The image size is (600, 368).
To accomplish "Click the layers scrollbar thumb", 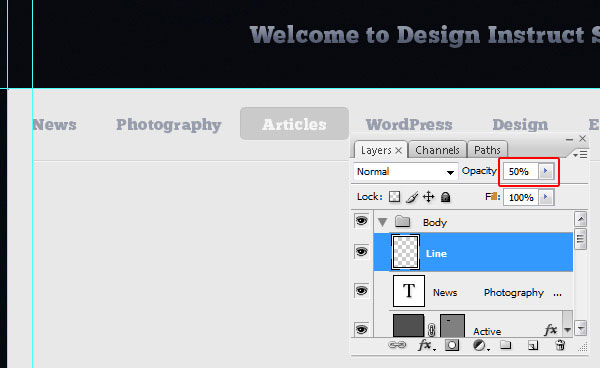I will click(x=580, y=239).
